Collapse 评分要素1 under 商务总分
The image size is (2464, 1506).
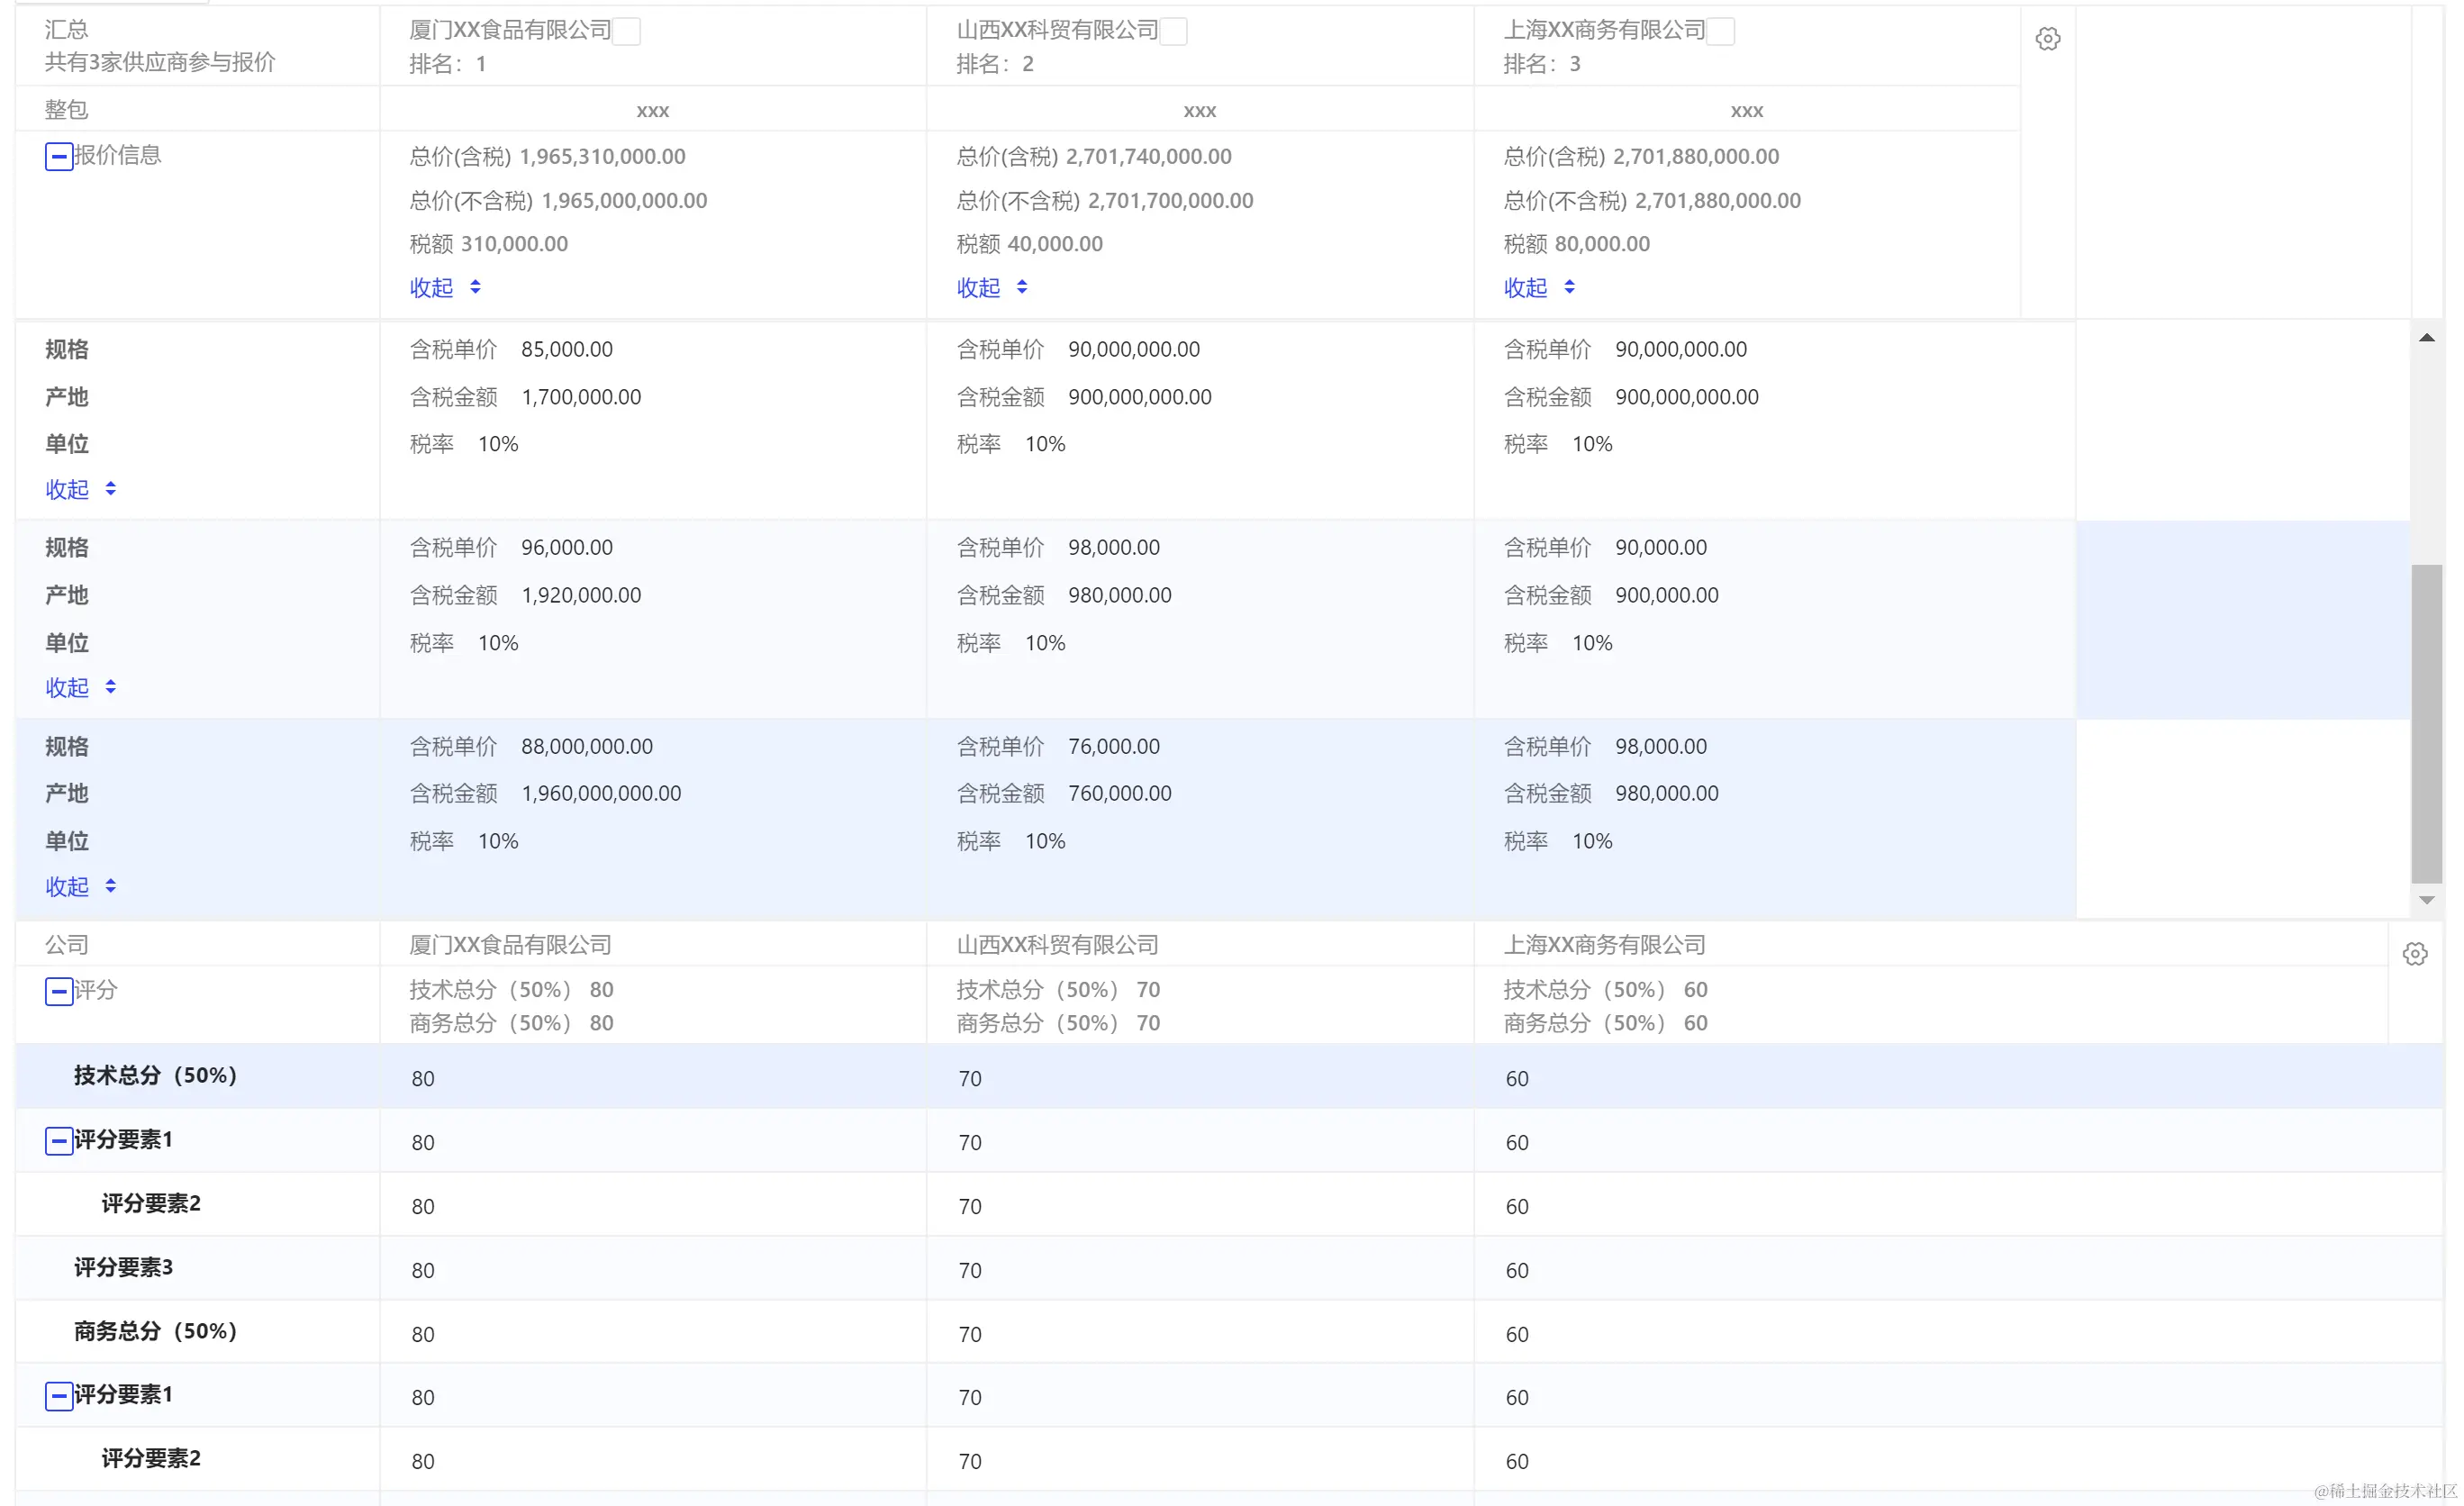[59, 1395]
